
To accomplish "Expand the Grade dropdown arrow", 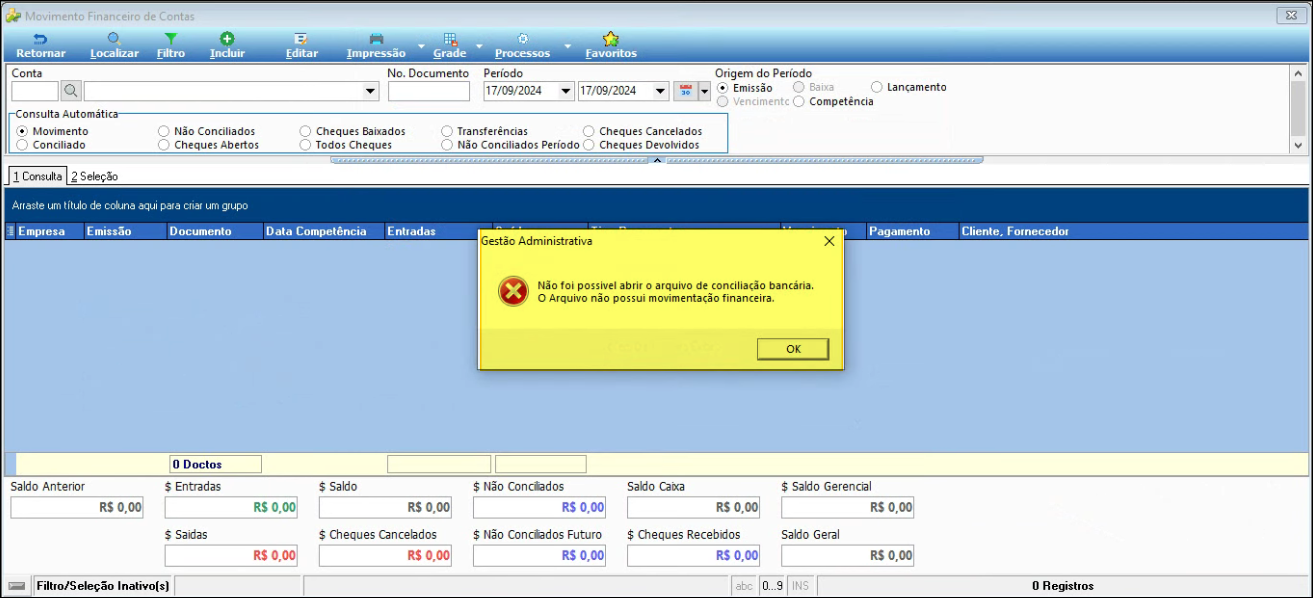I will pos(479,46).
